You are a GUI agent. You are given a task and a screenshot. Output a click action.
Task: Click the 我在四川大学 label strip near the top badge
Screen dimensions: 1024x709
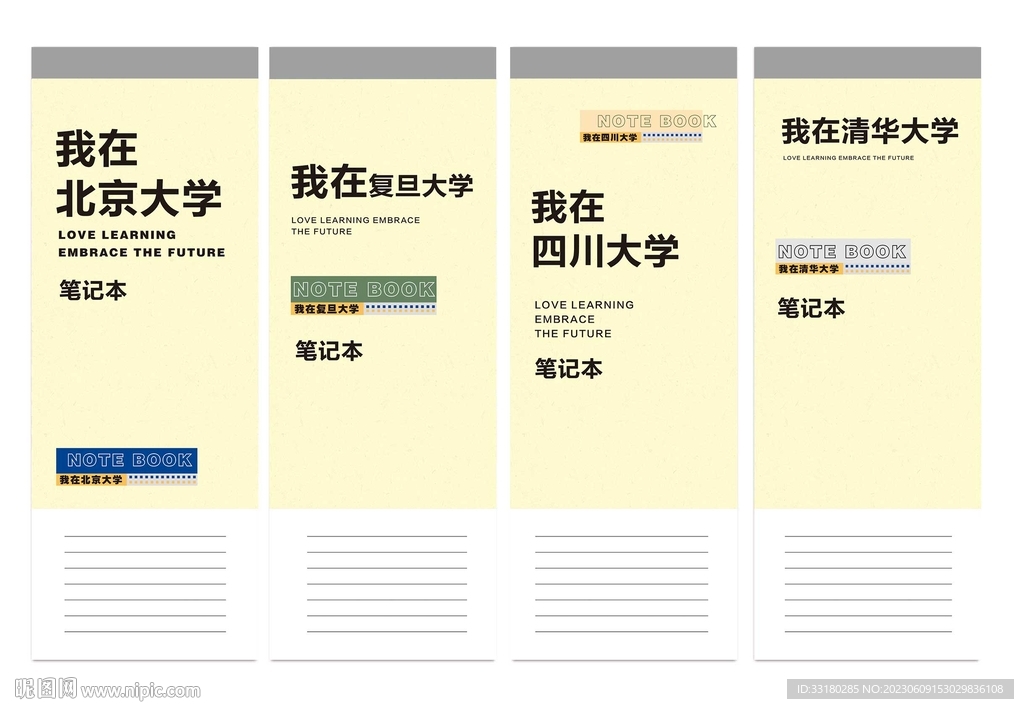tap(609, 135)
